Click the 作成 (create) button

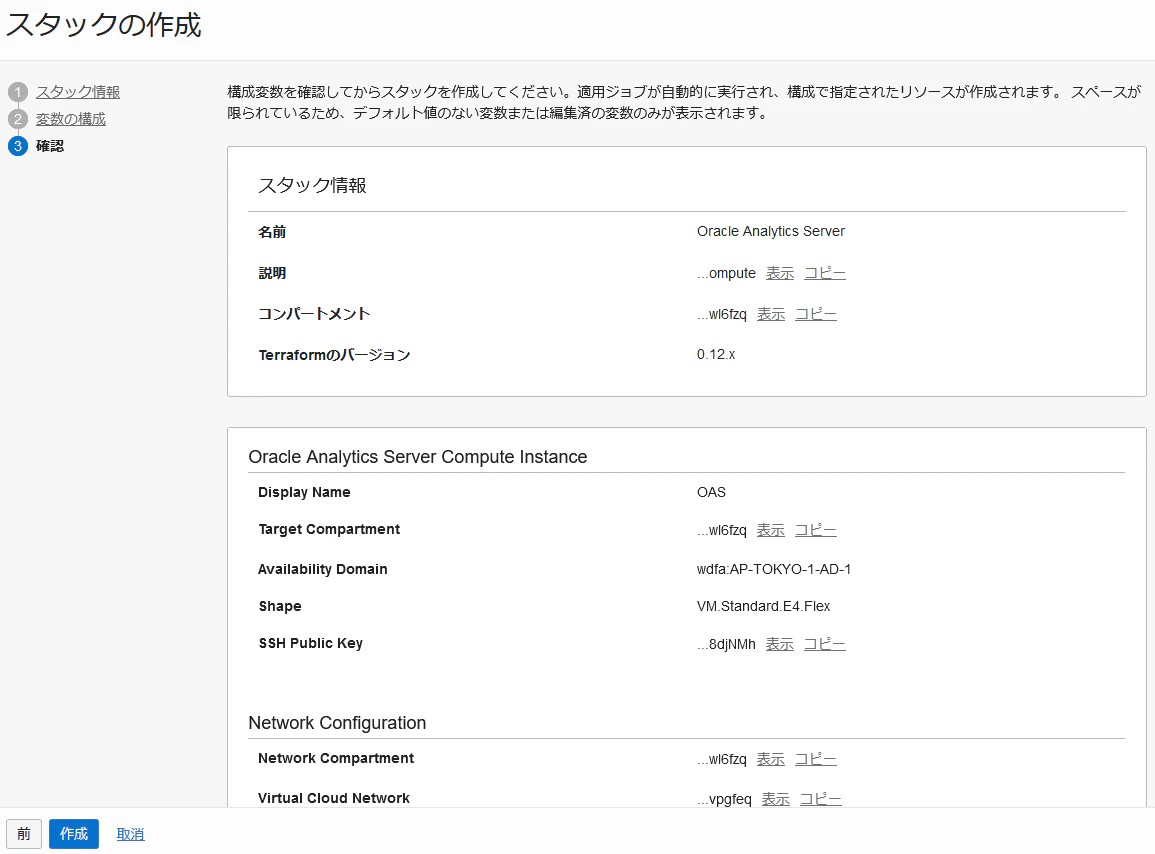coord(74,834)
